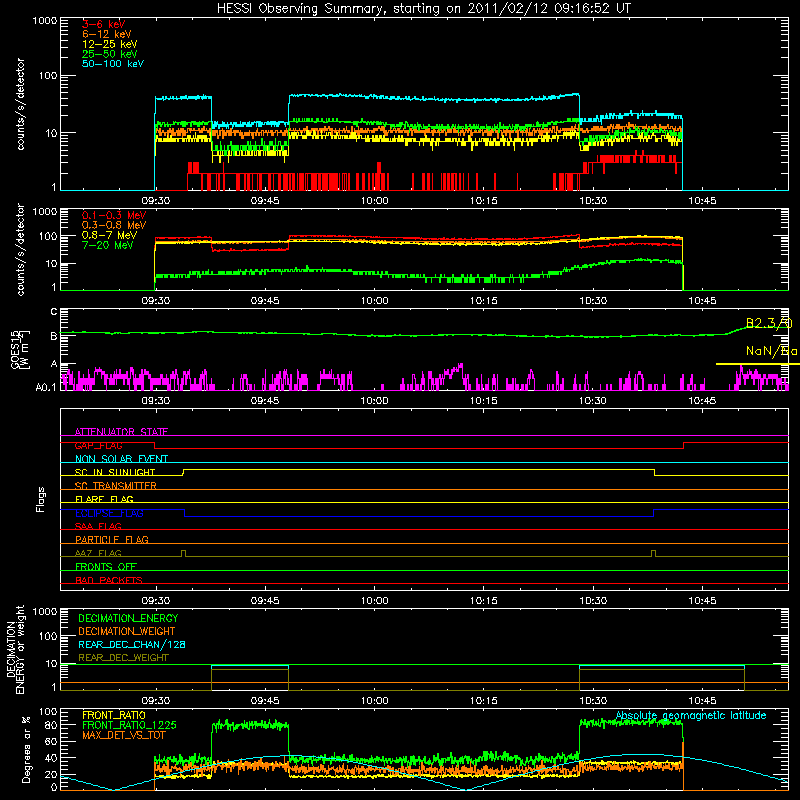Select the DECIMATION_ENERGY legend label

pos(128,618)
